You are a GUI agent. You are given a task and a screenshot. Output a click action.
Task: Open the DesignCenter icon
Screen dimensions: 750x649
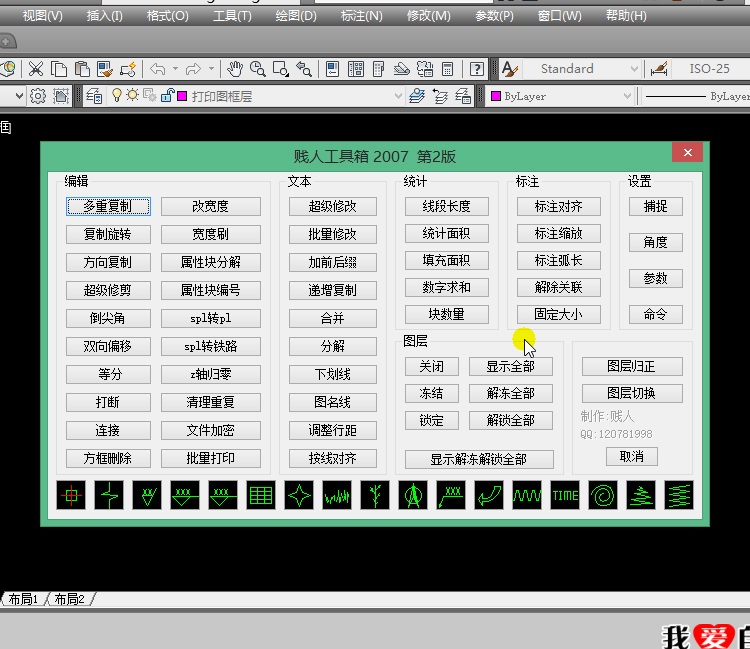point(356,69)
